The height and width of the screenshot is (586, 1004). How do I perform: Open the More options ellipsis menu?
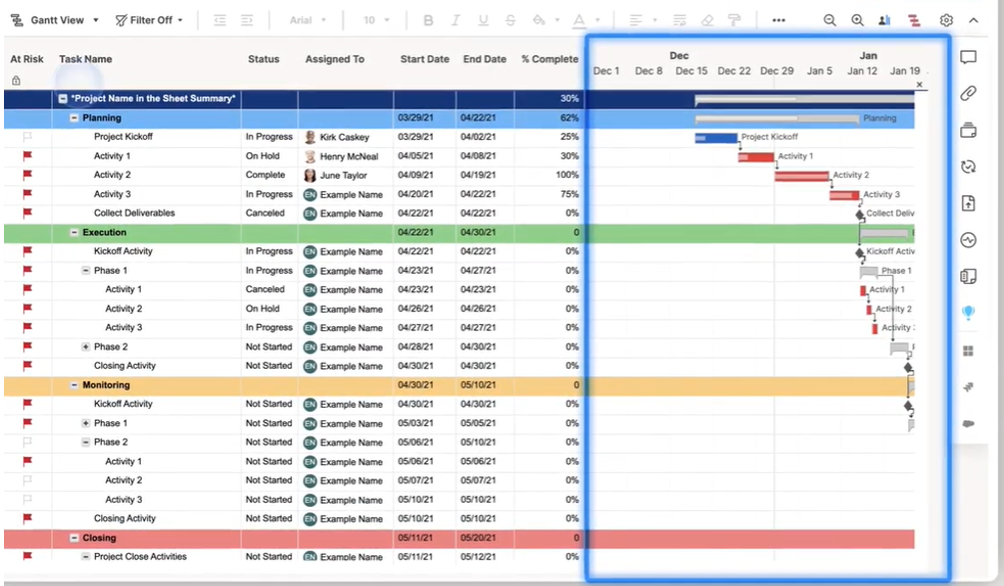pyautogui.click(x=780, y=20)
